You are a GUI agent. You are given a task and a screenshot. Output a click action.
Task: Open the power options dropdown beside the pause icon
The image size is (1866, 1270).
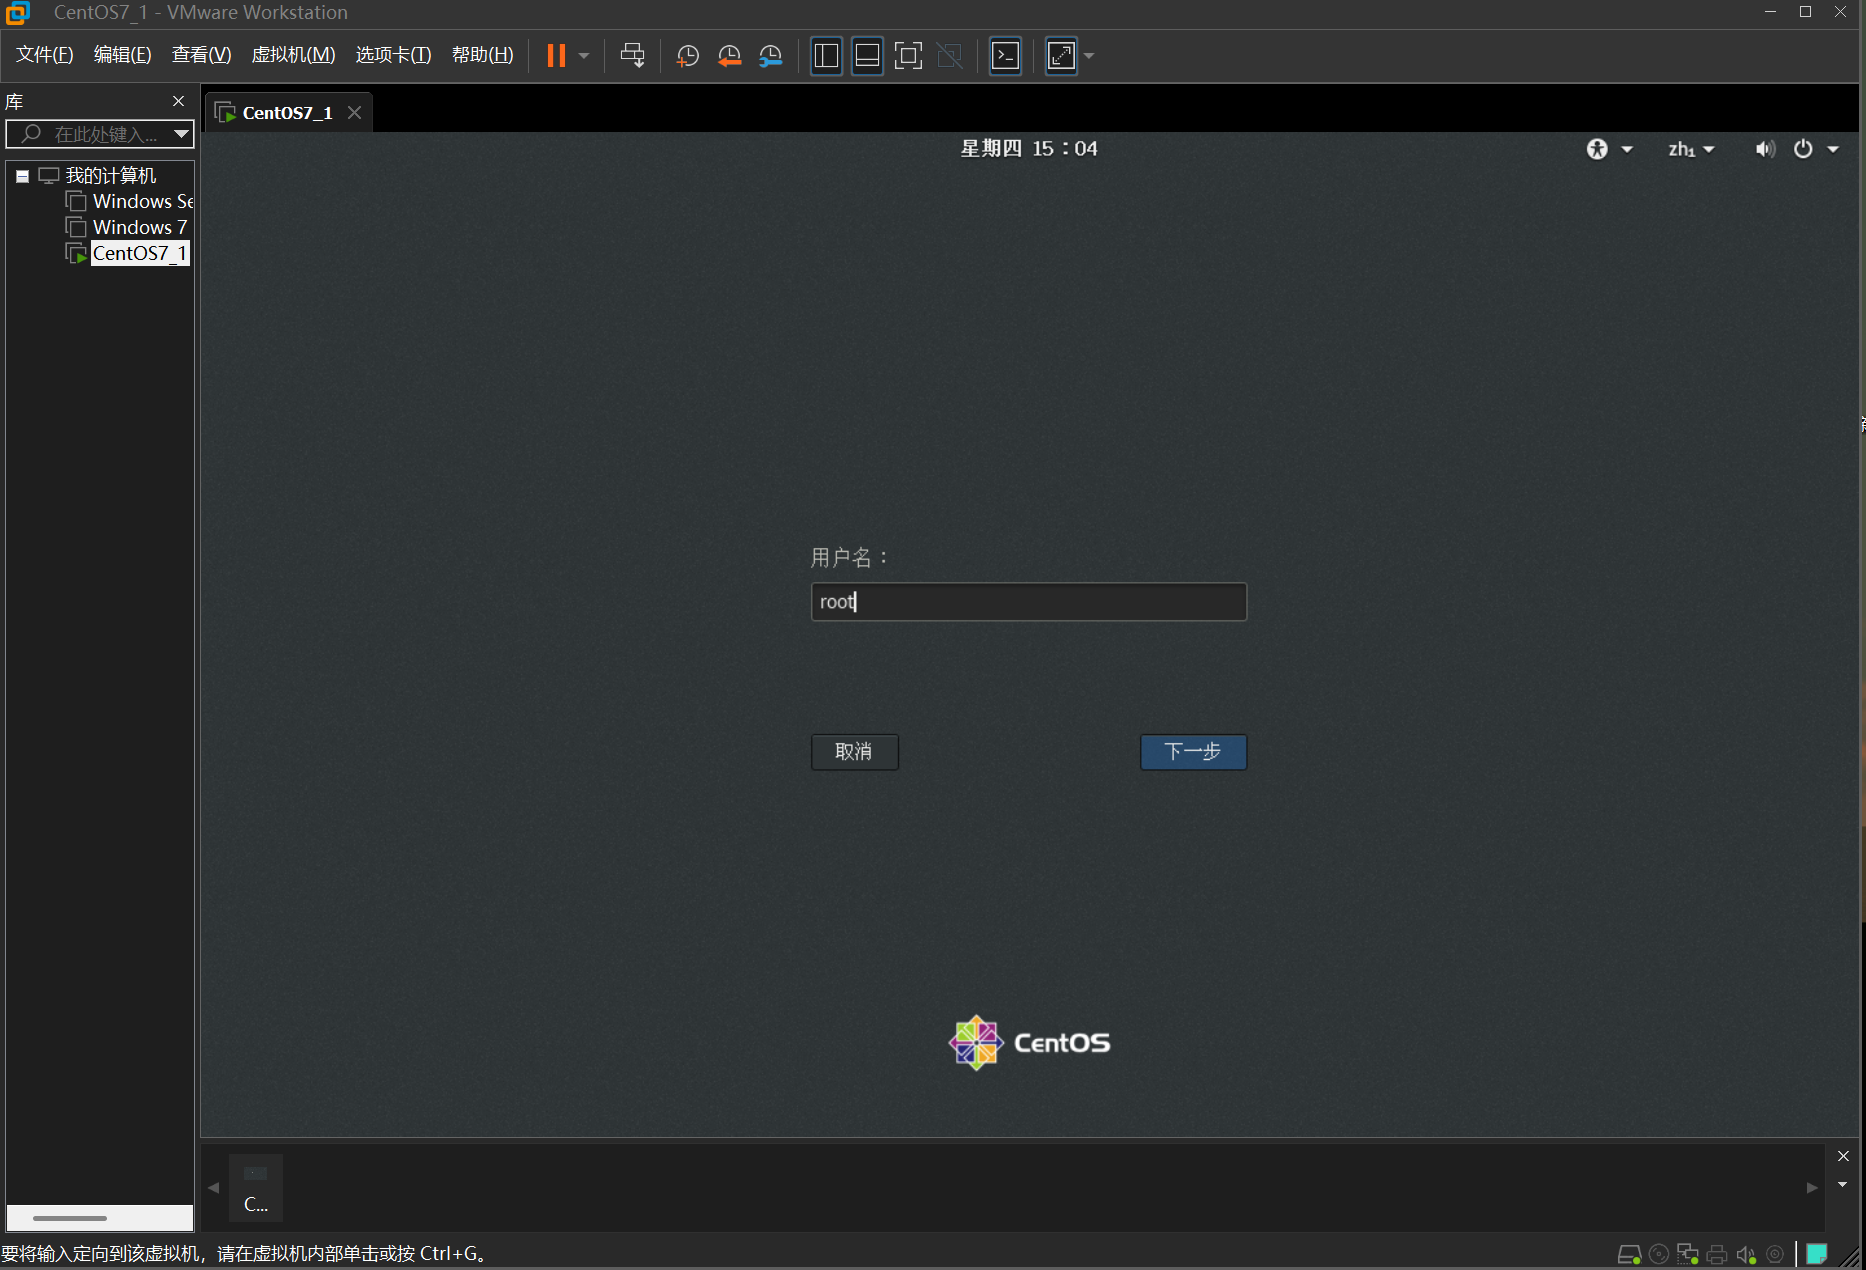point(584,56)
